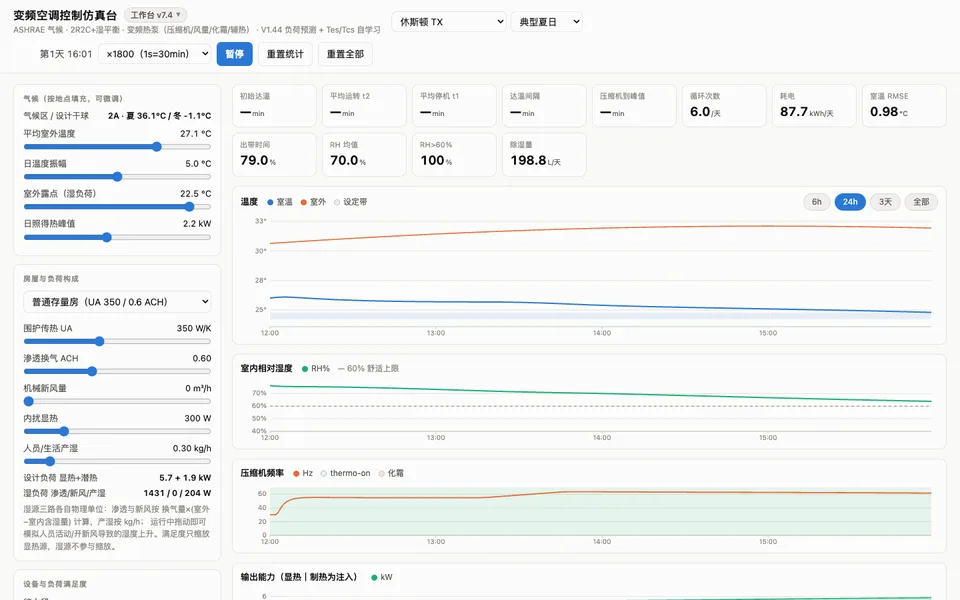The image size is (960, 600).
Task: Click the 重置全部 button
Action: tap(345, 54)
